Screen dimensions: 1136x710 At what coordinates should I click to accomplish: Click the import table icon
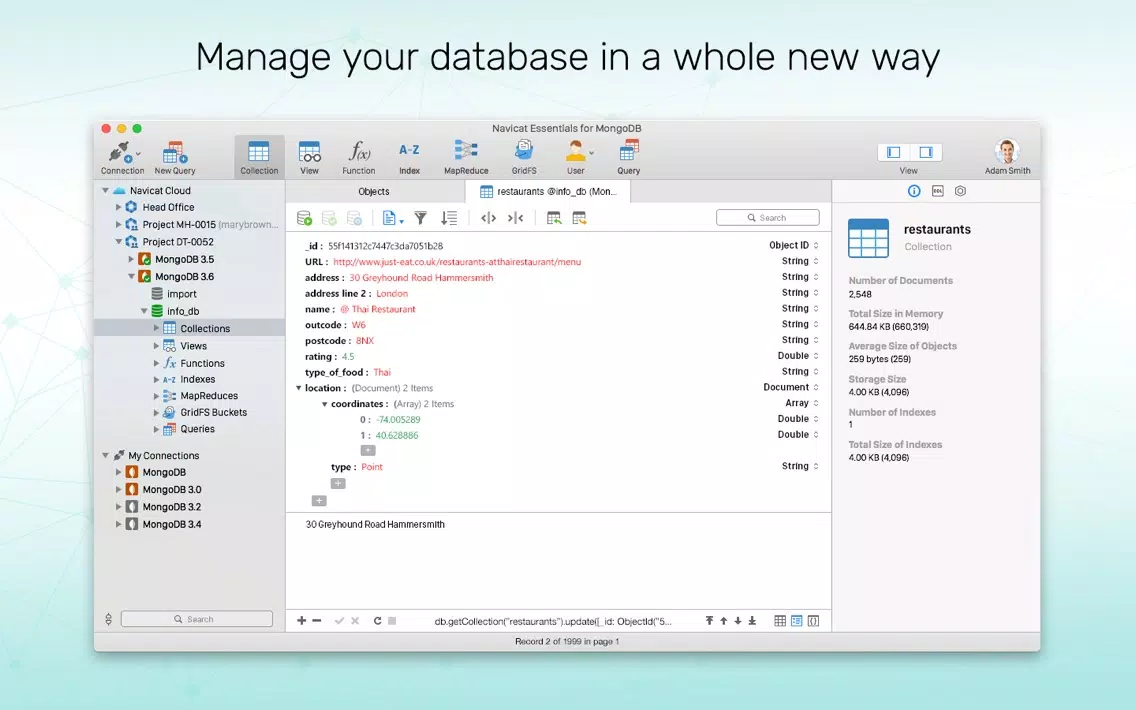(x=554, y=218)
